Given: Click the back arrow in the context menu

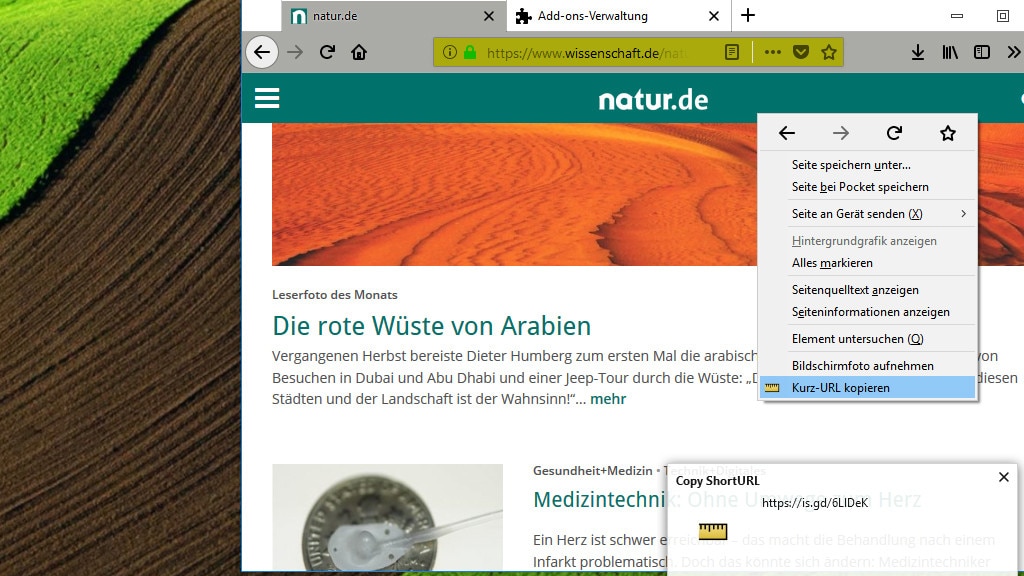Looking at the screenshot, I should [787, 132].
